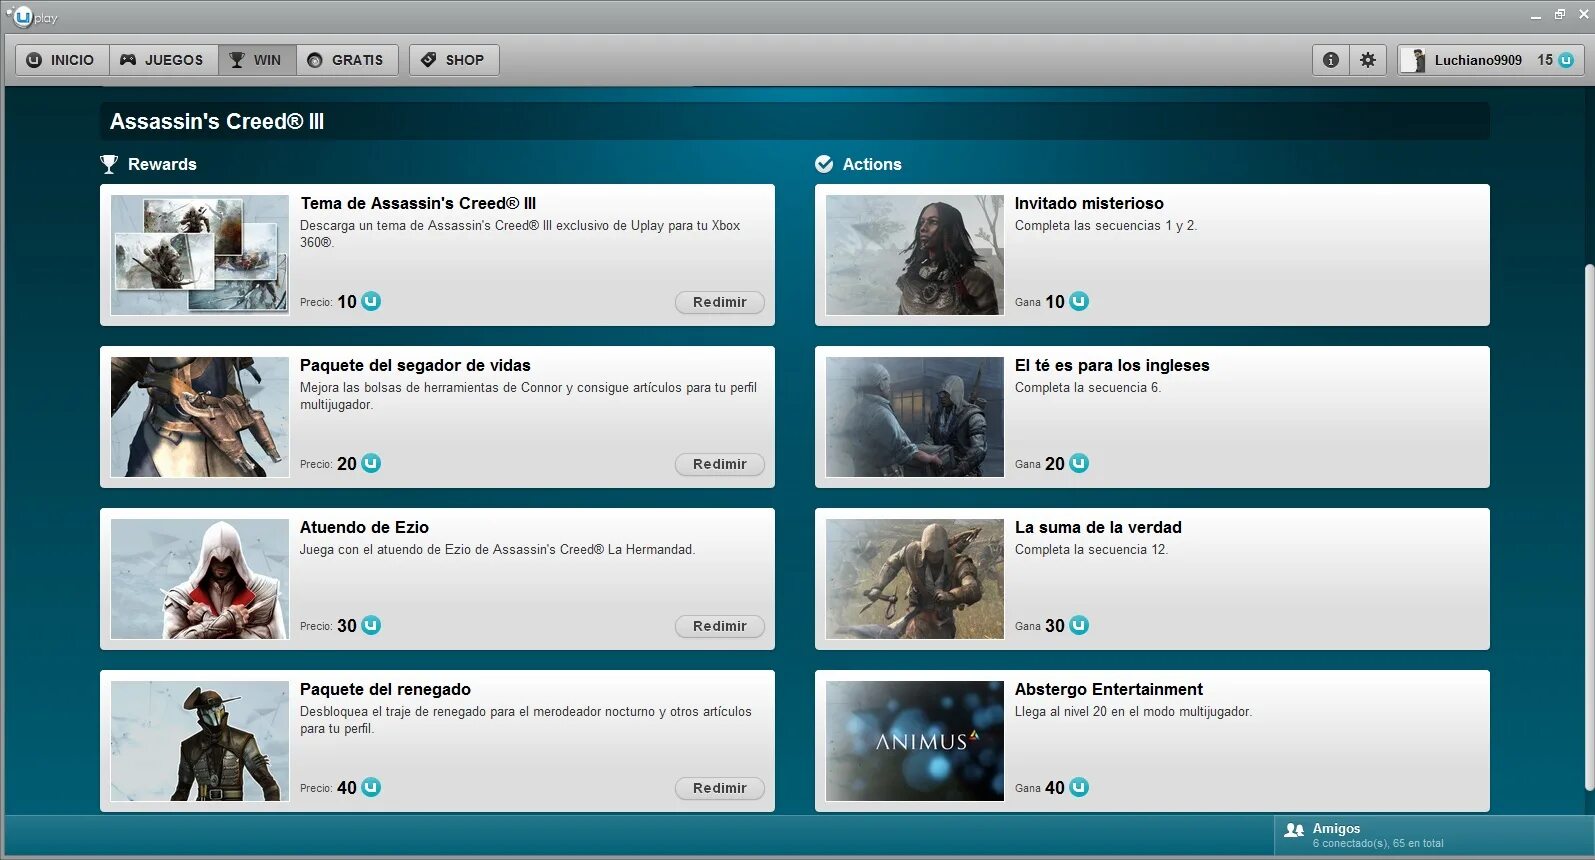Click the information icon button
This screenshot has width=1595, height=860.
tap(1331, 60)
